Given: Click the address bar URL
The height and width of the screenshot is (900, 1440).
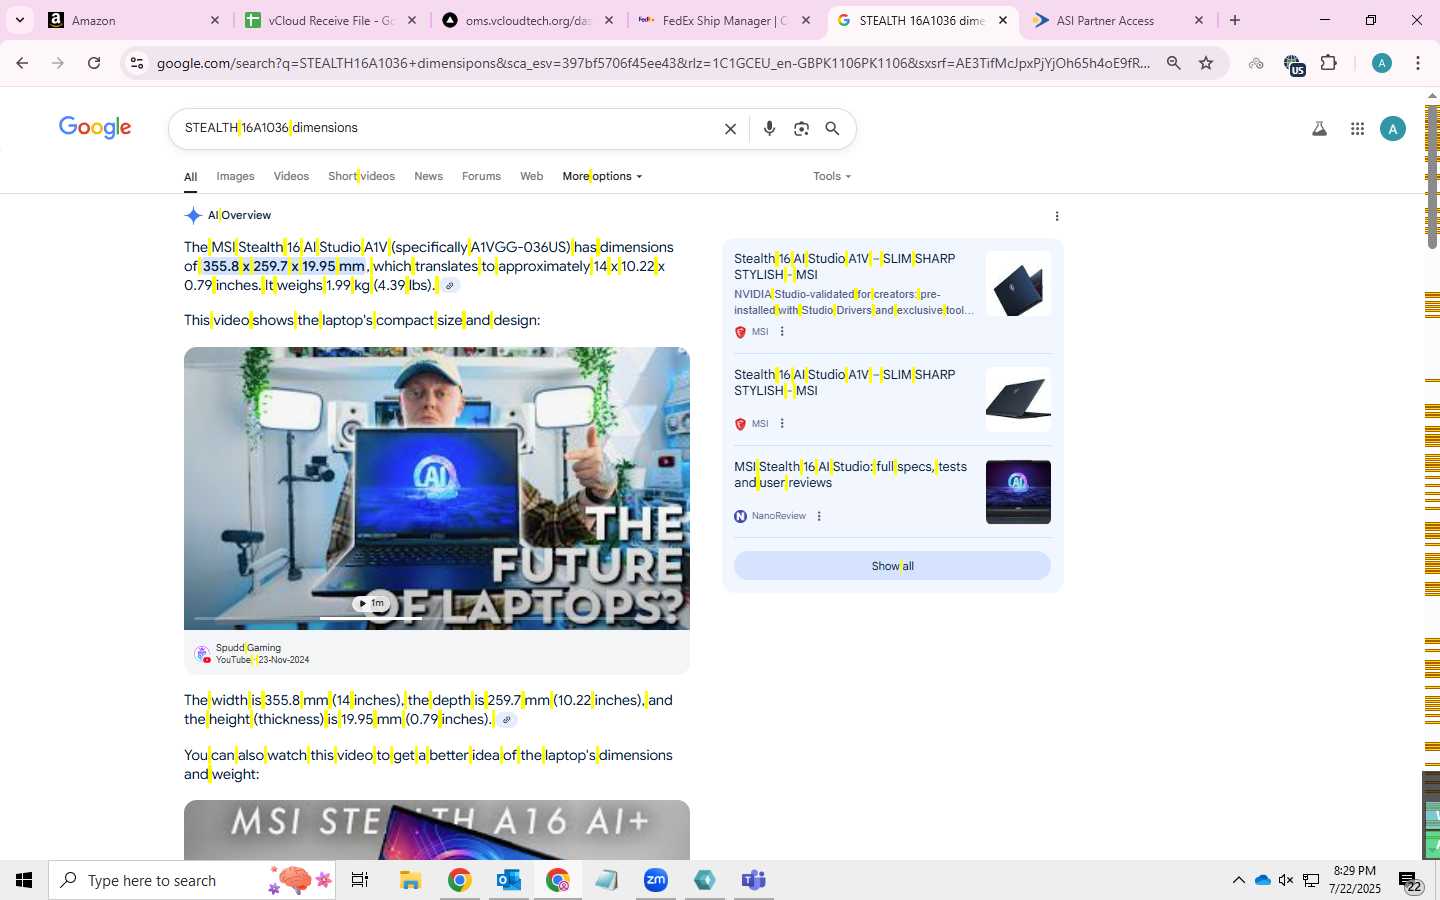Looking at the screenshot, I should 653,63.
